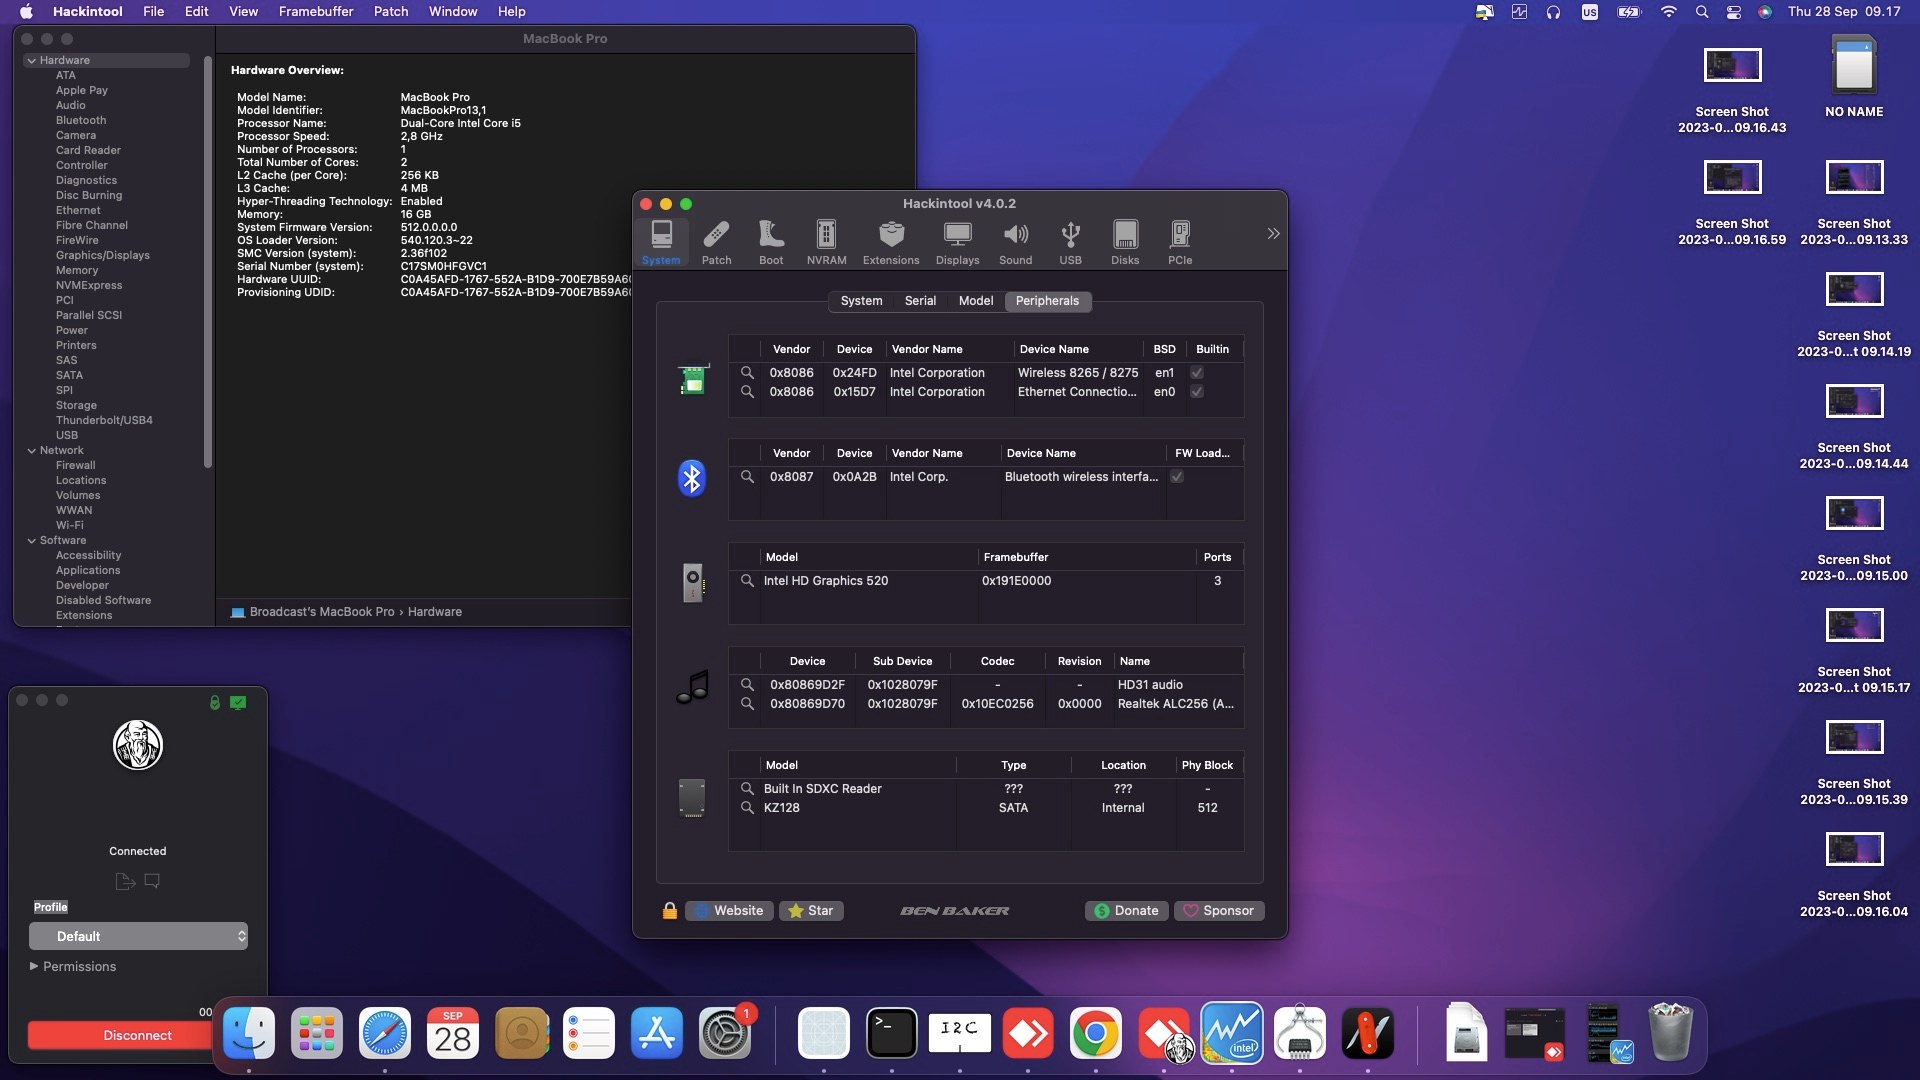The image size is (1920, 1080).
Task: Open Safari from the Dock
Action: tap(385, 1034)
